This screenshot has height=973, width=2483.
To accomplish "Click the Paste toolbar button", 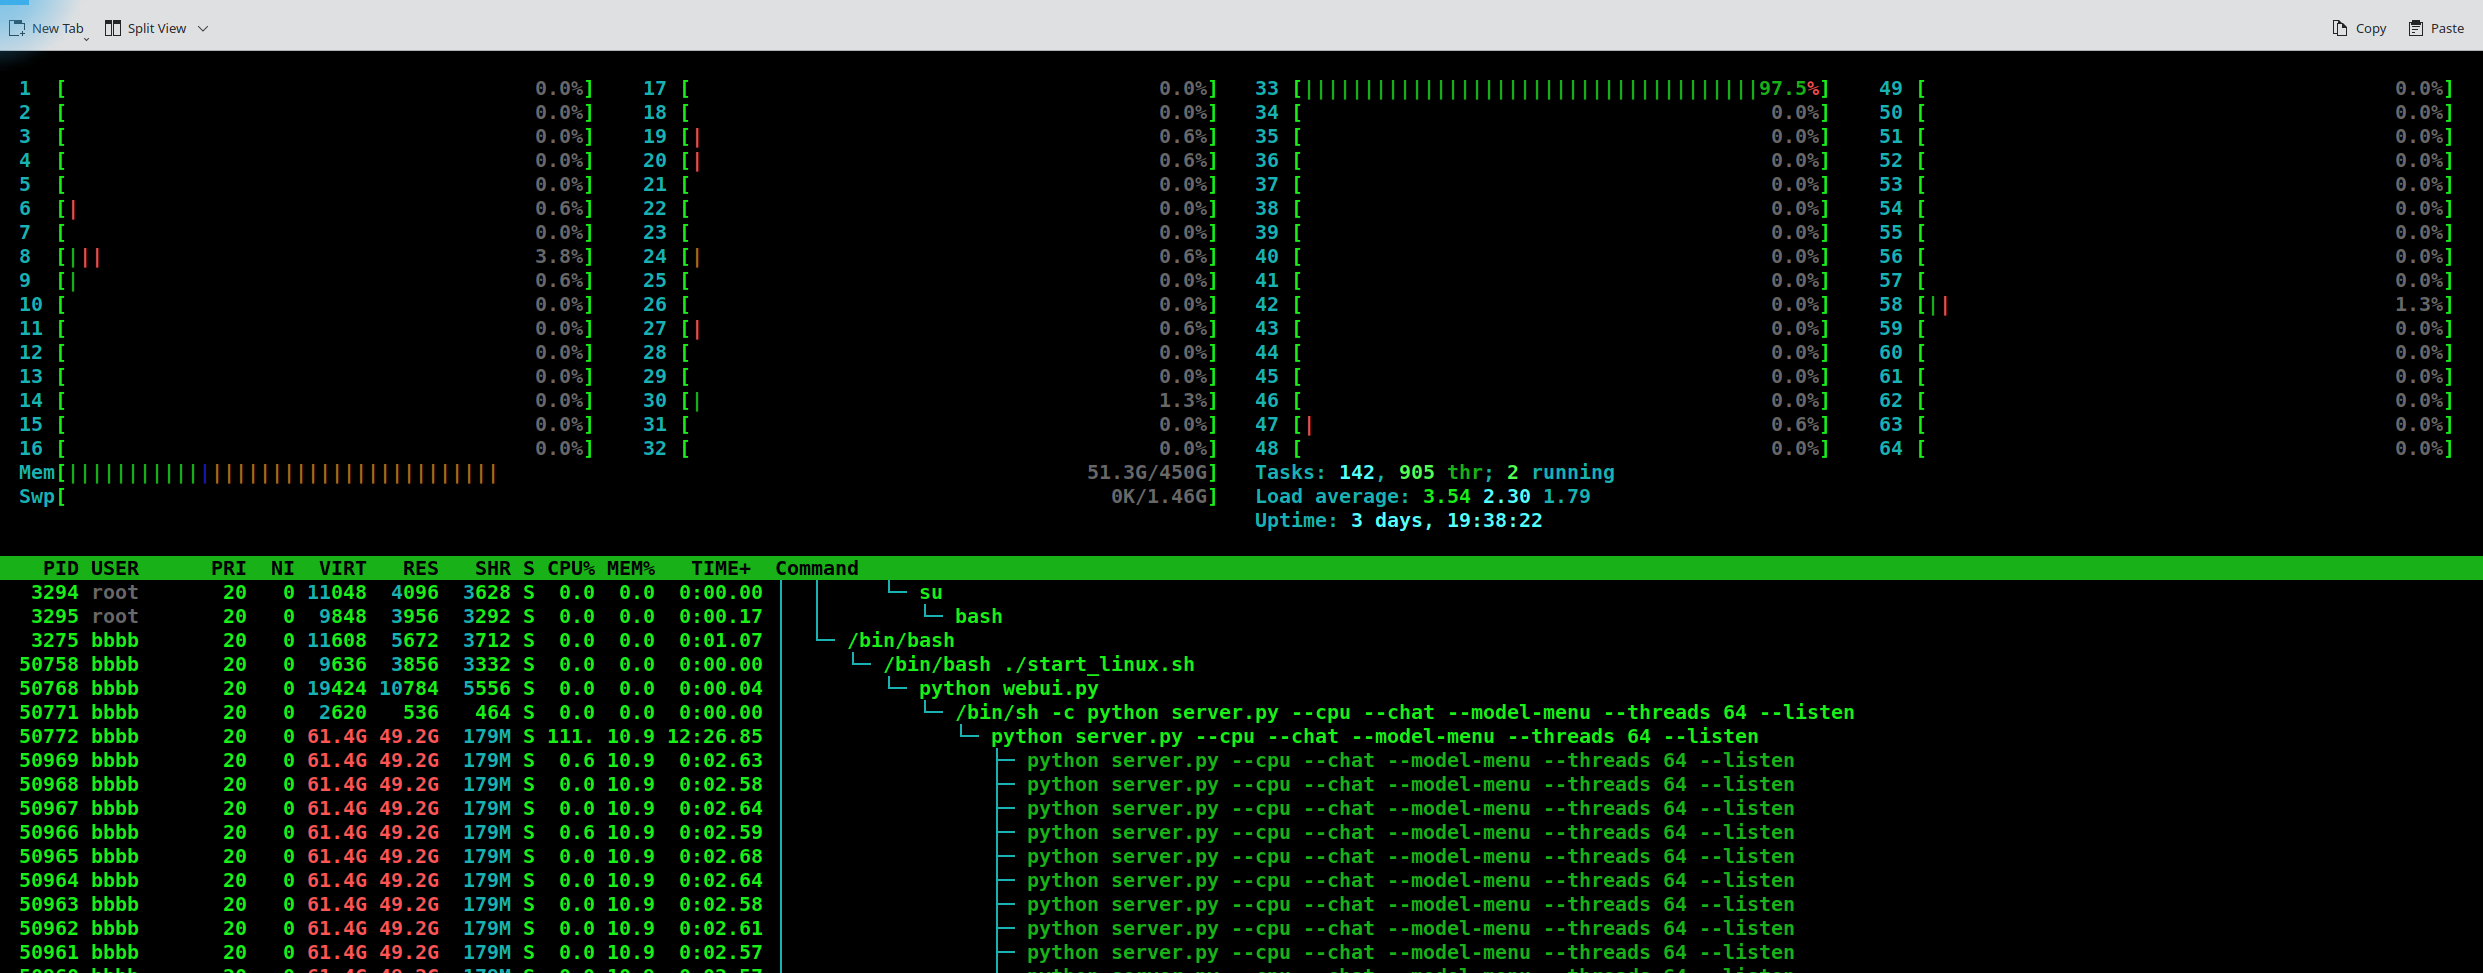I will [x=2436, y=28].
